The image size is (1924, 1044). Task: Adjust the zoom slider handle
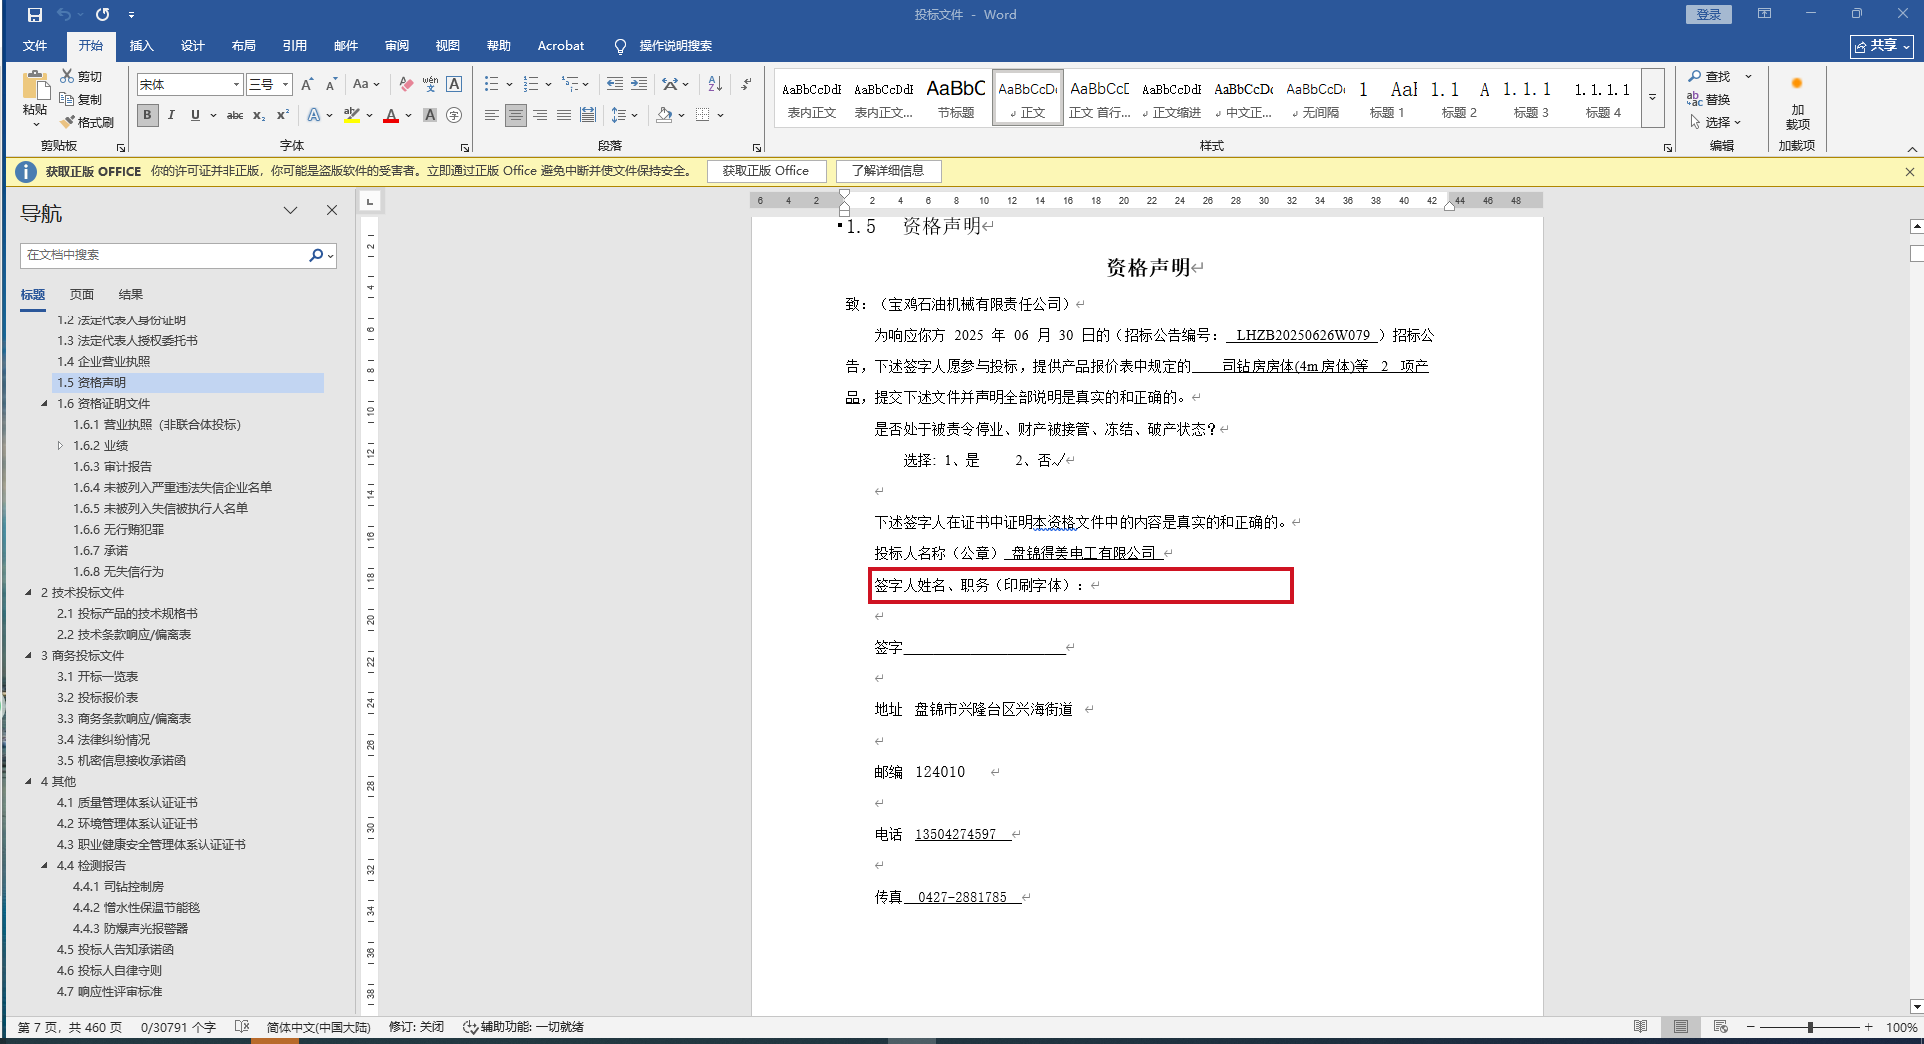tap(1810, 1027)
